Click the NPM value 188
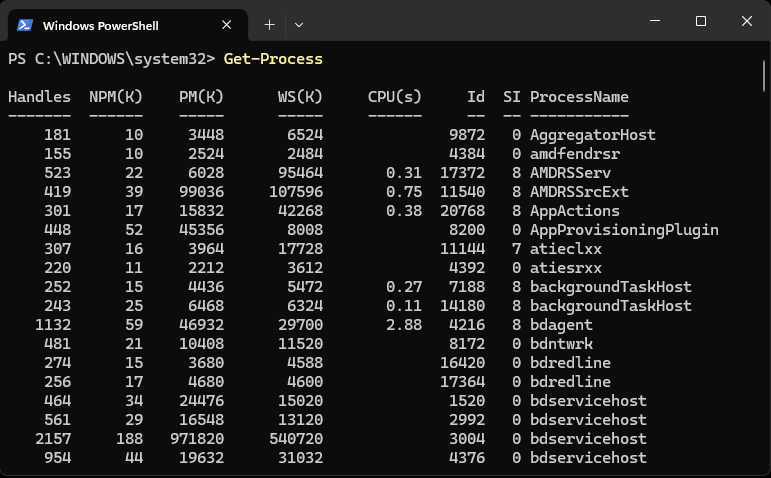Image resolution: width=771 pixels, height=478 pixels. click(x=129, y=439)
